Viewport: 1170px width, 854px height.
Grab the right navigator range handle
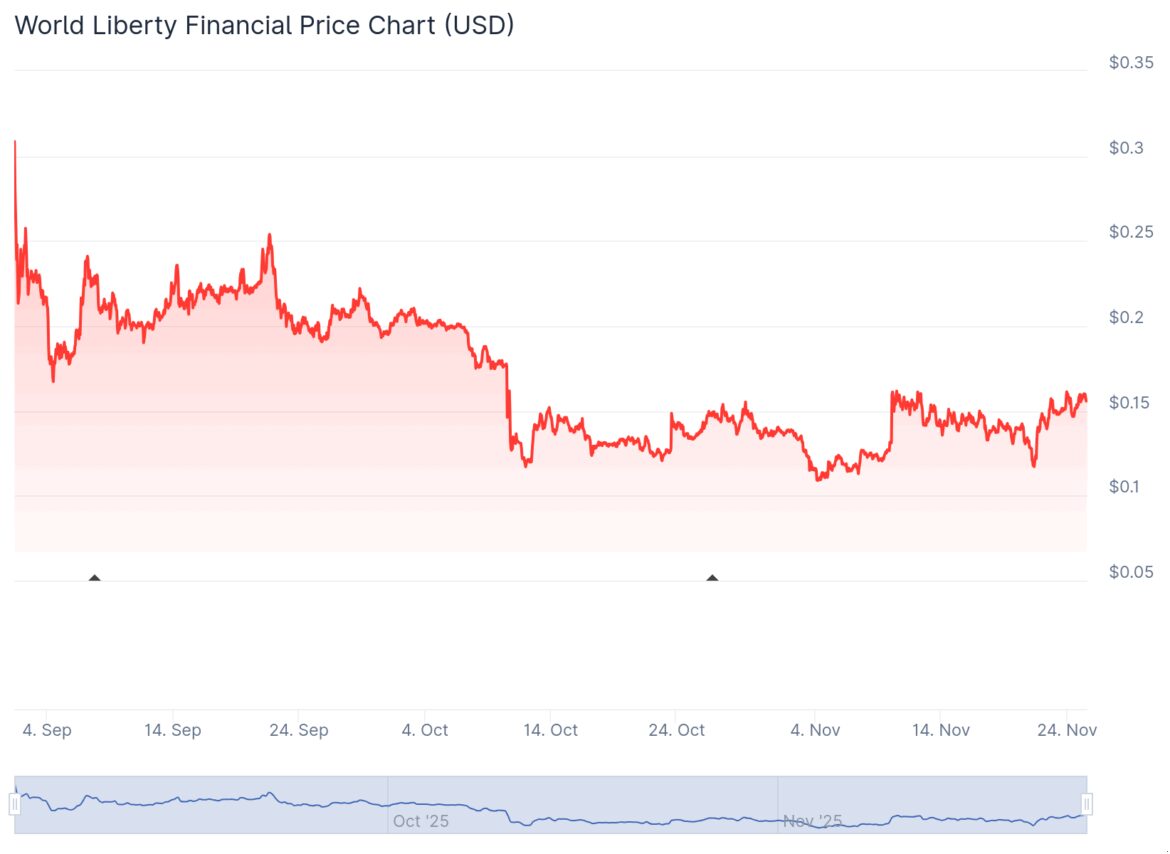point(1087,803)
